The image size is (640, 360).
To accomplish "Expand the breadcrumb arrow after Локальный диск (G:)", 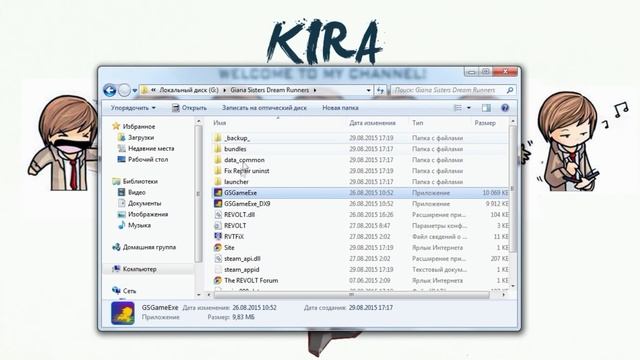I will pyautogui.click(x=224, y=90).
